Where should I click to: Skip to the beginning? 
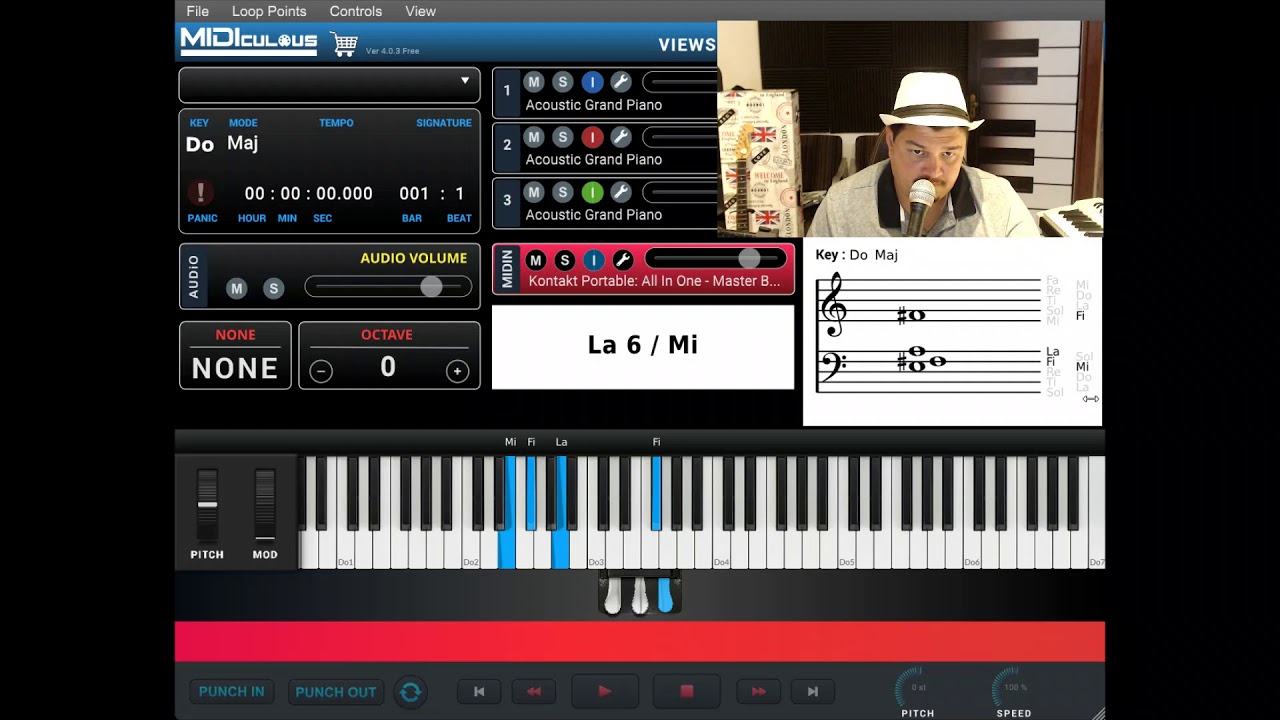479,691
